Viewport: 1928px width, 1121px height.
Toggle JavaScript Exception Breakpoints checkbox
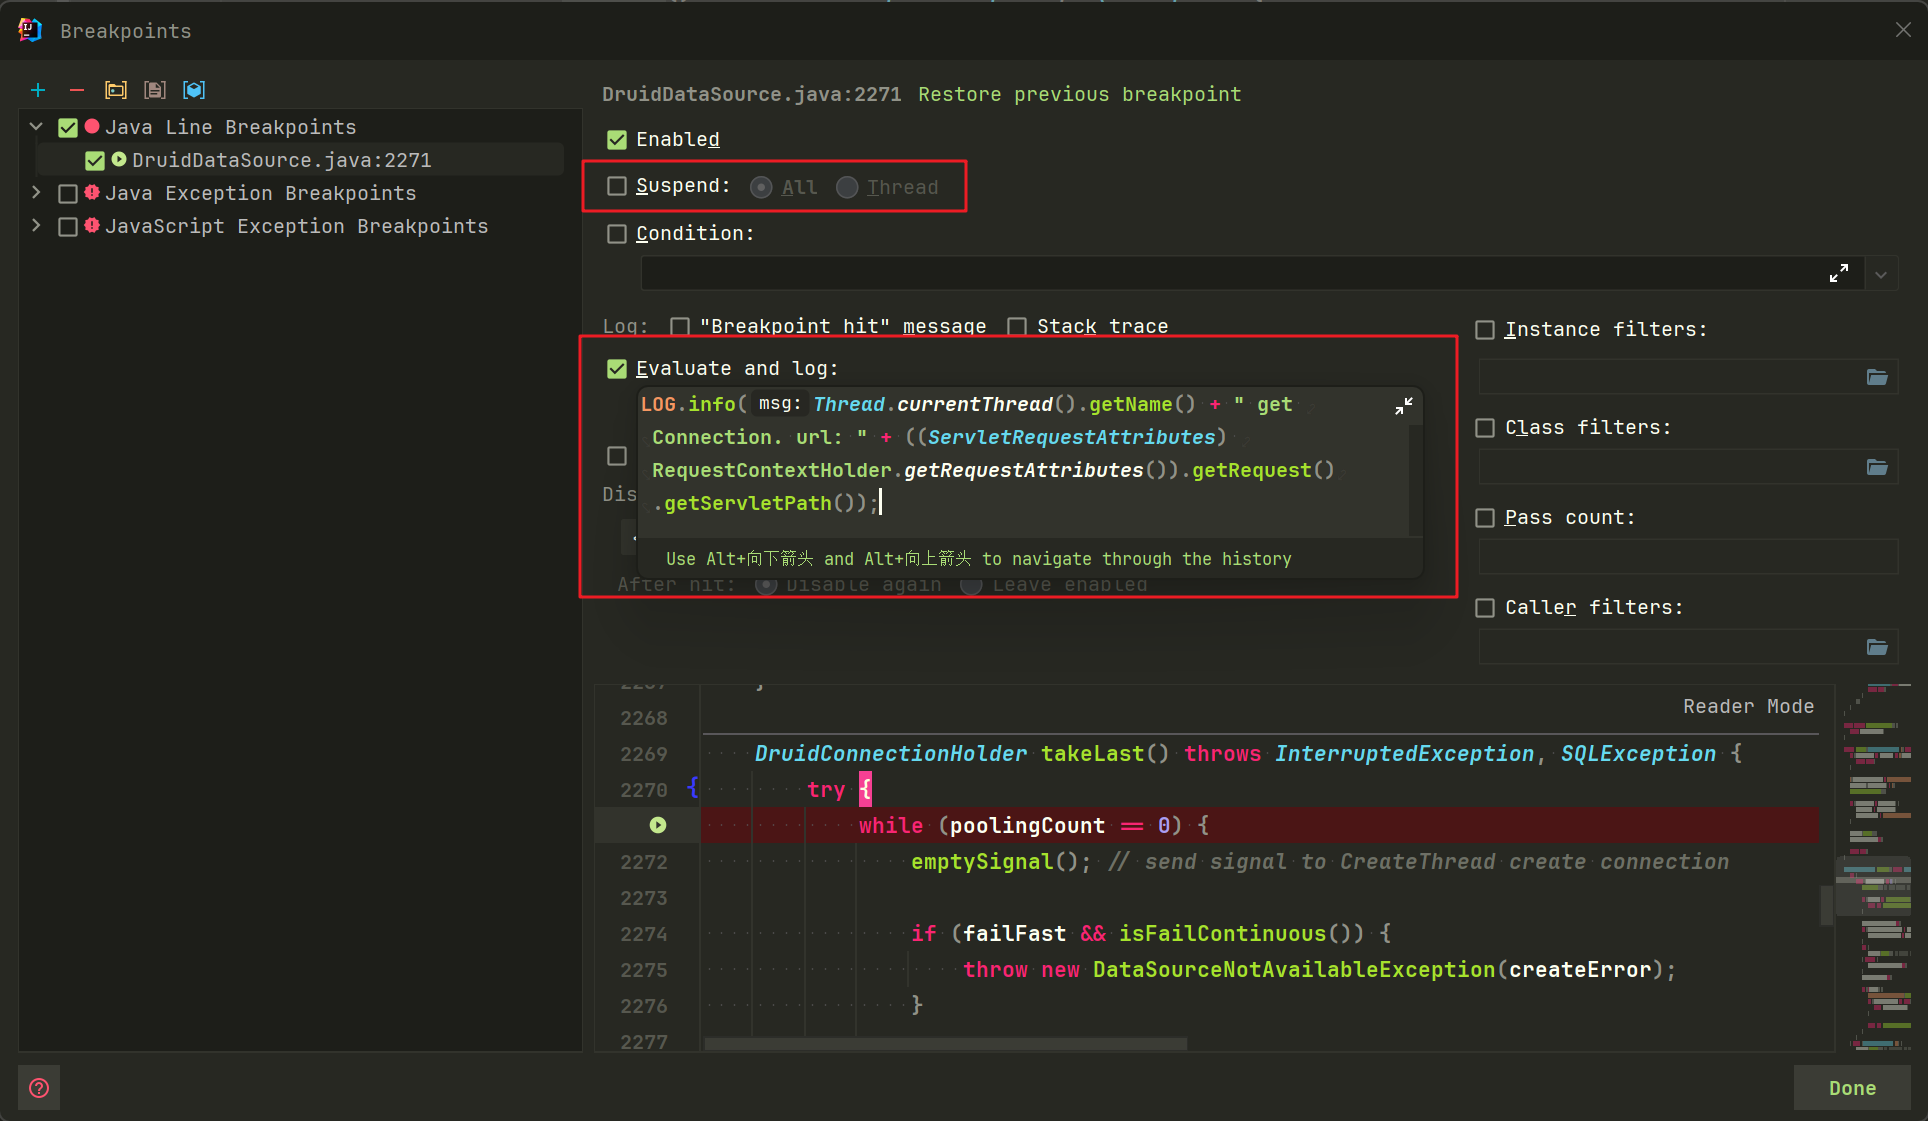coord(68,227)
